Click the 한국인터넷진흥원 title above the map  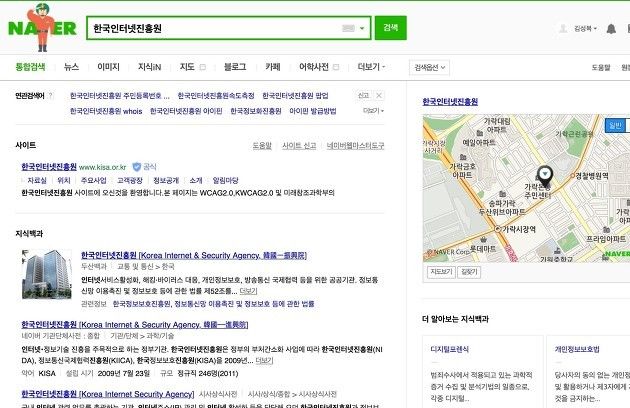(x=450, y=102)
